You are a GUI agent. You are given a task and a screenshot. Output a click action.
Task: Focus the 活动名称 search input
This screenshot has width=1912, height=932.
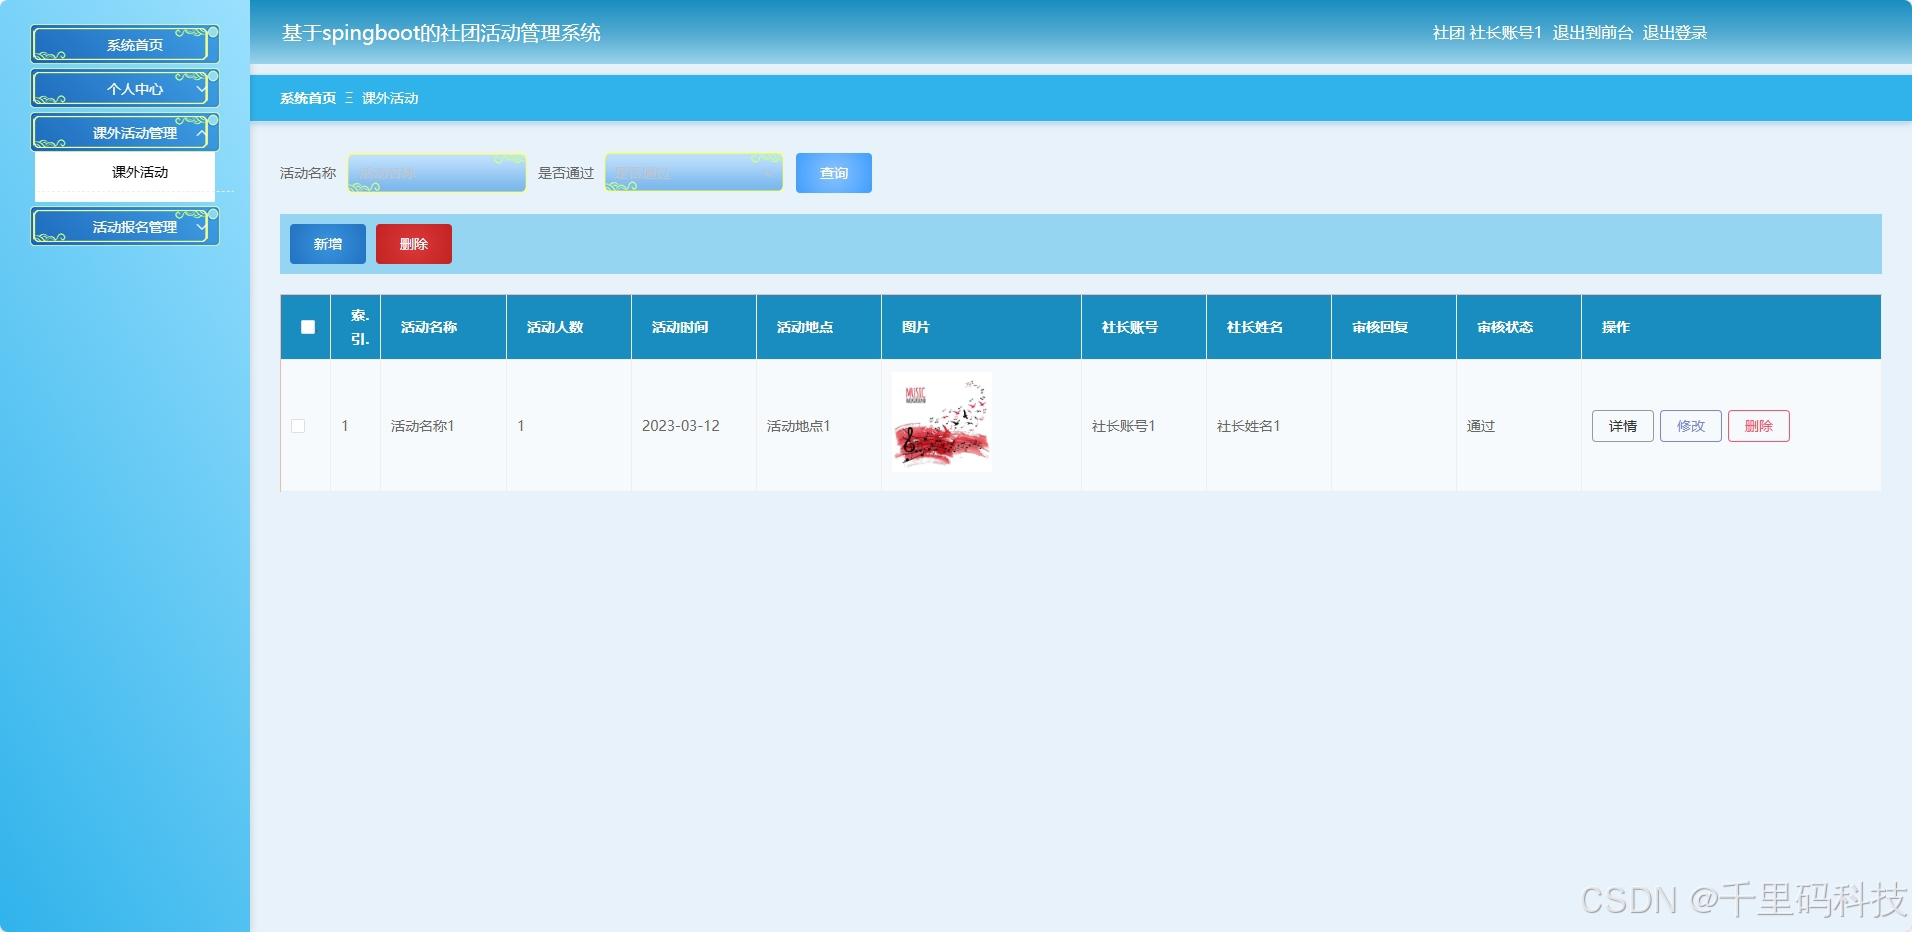point(437,173)
